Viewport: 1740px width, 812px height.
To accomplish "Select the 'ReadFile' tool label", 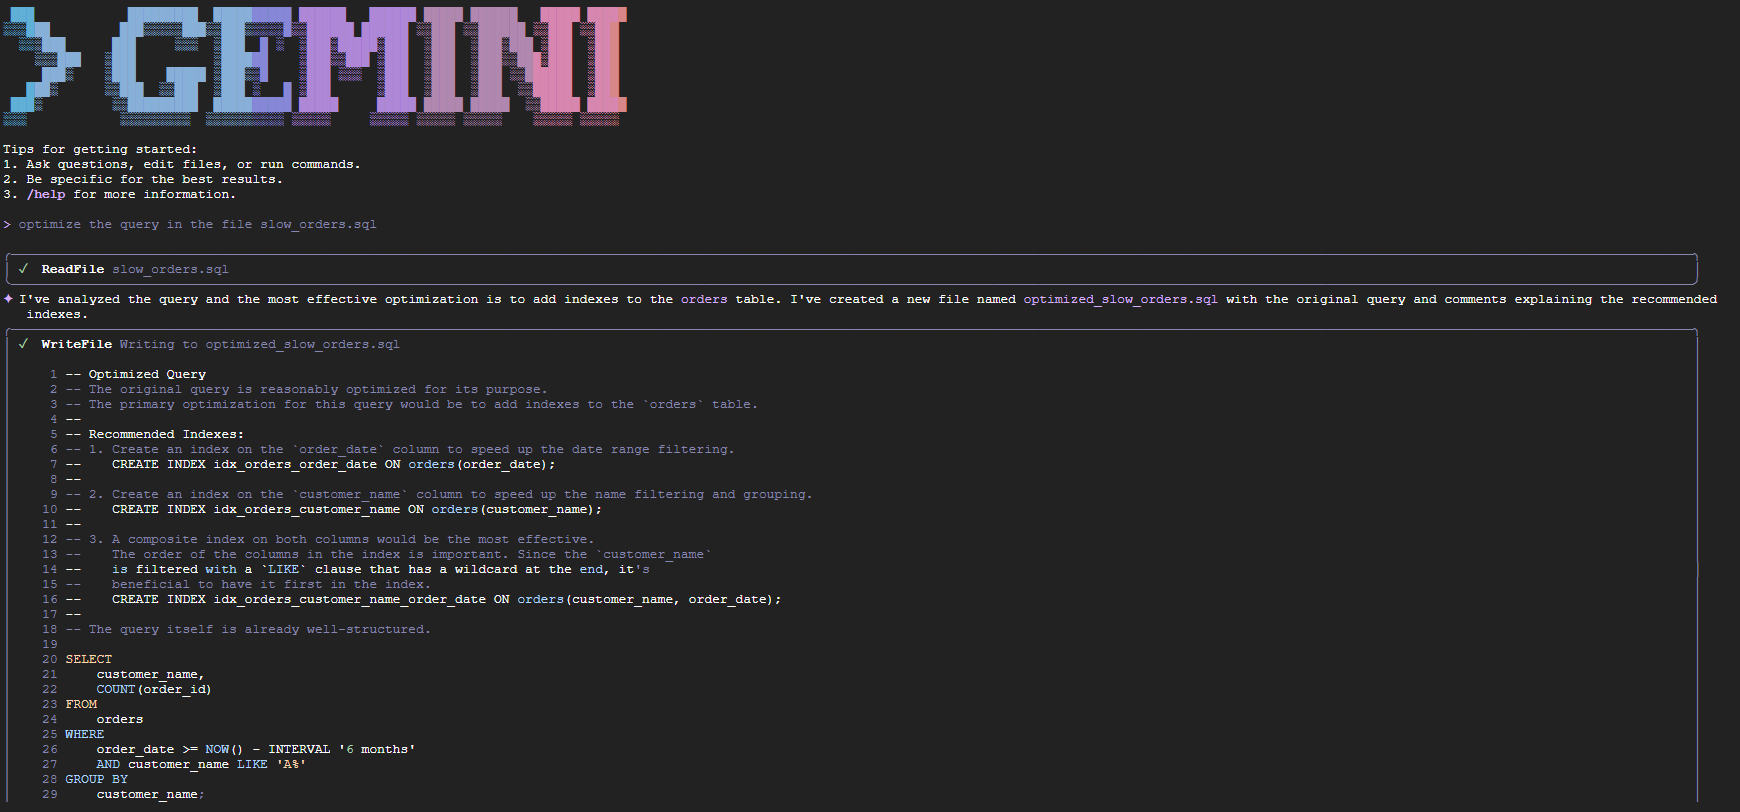I will click(73, 269).
